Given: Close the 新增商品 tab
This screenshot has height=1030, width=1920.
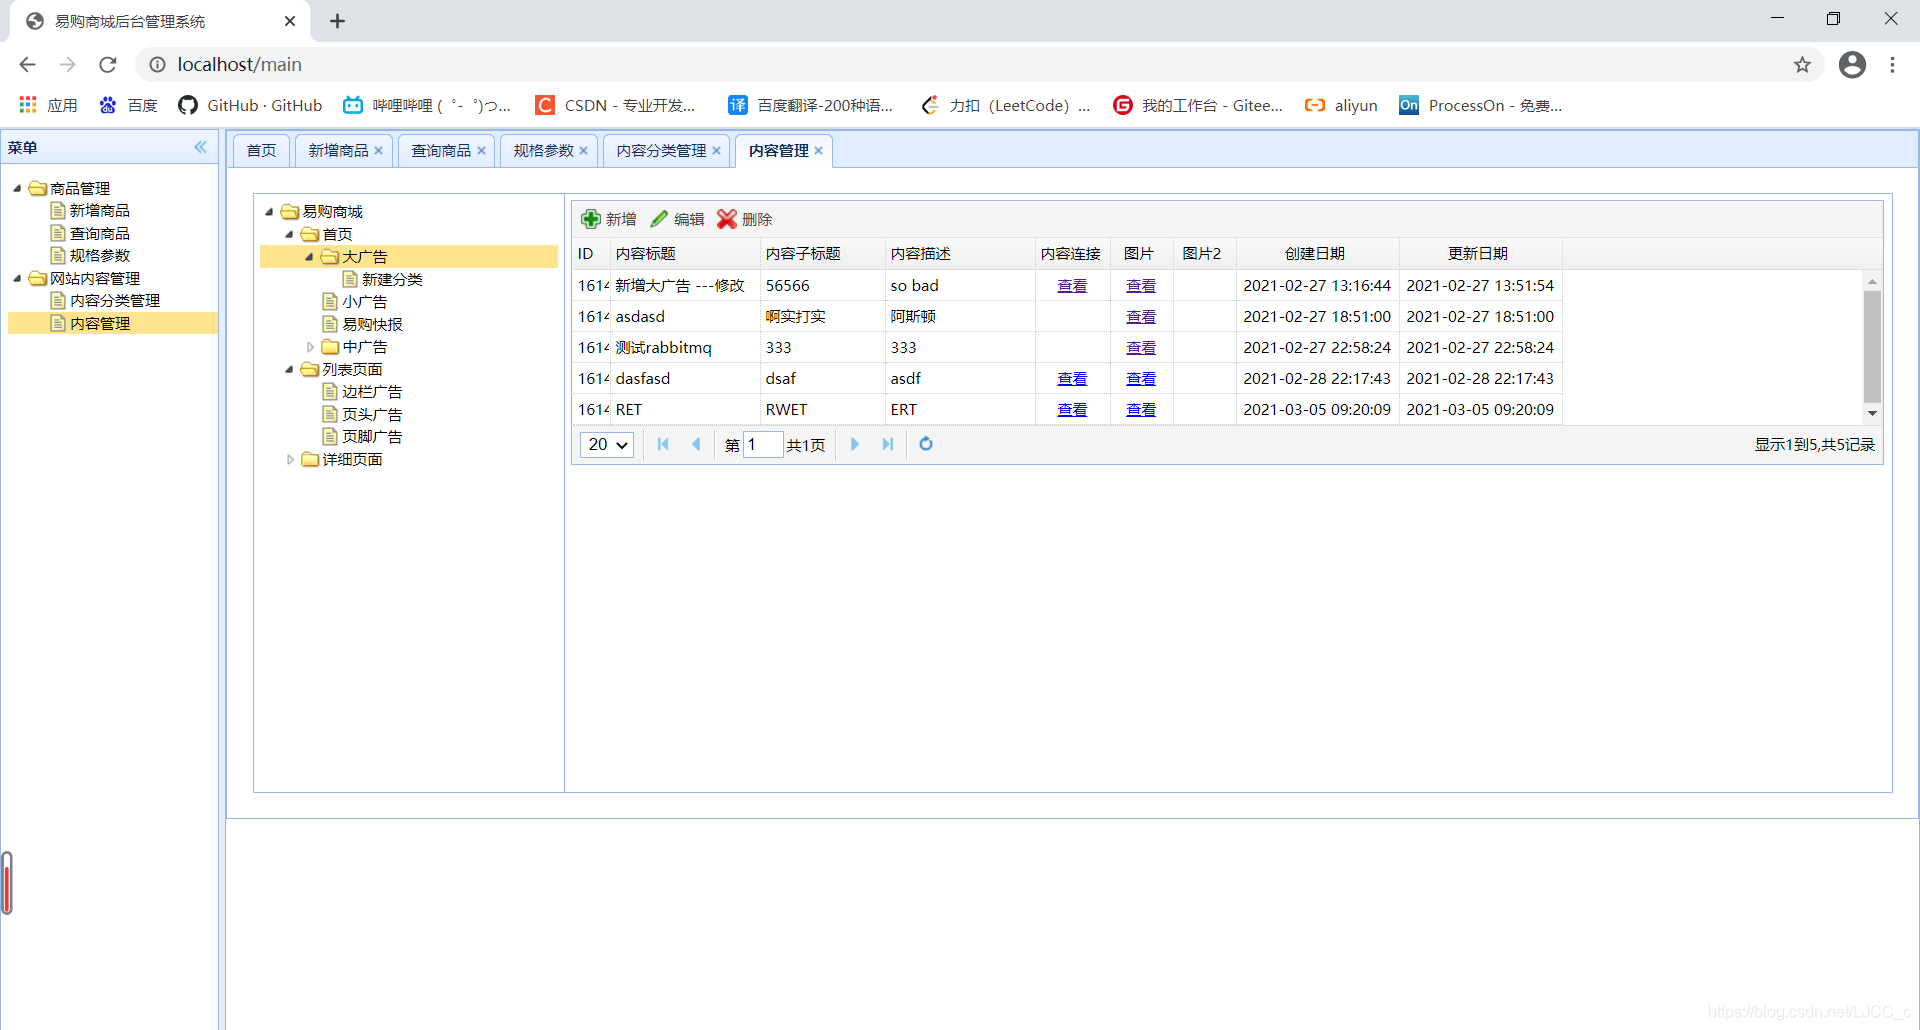Looking at the screenshot, I should (x=379, y=151).
